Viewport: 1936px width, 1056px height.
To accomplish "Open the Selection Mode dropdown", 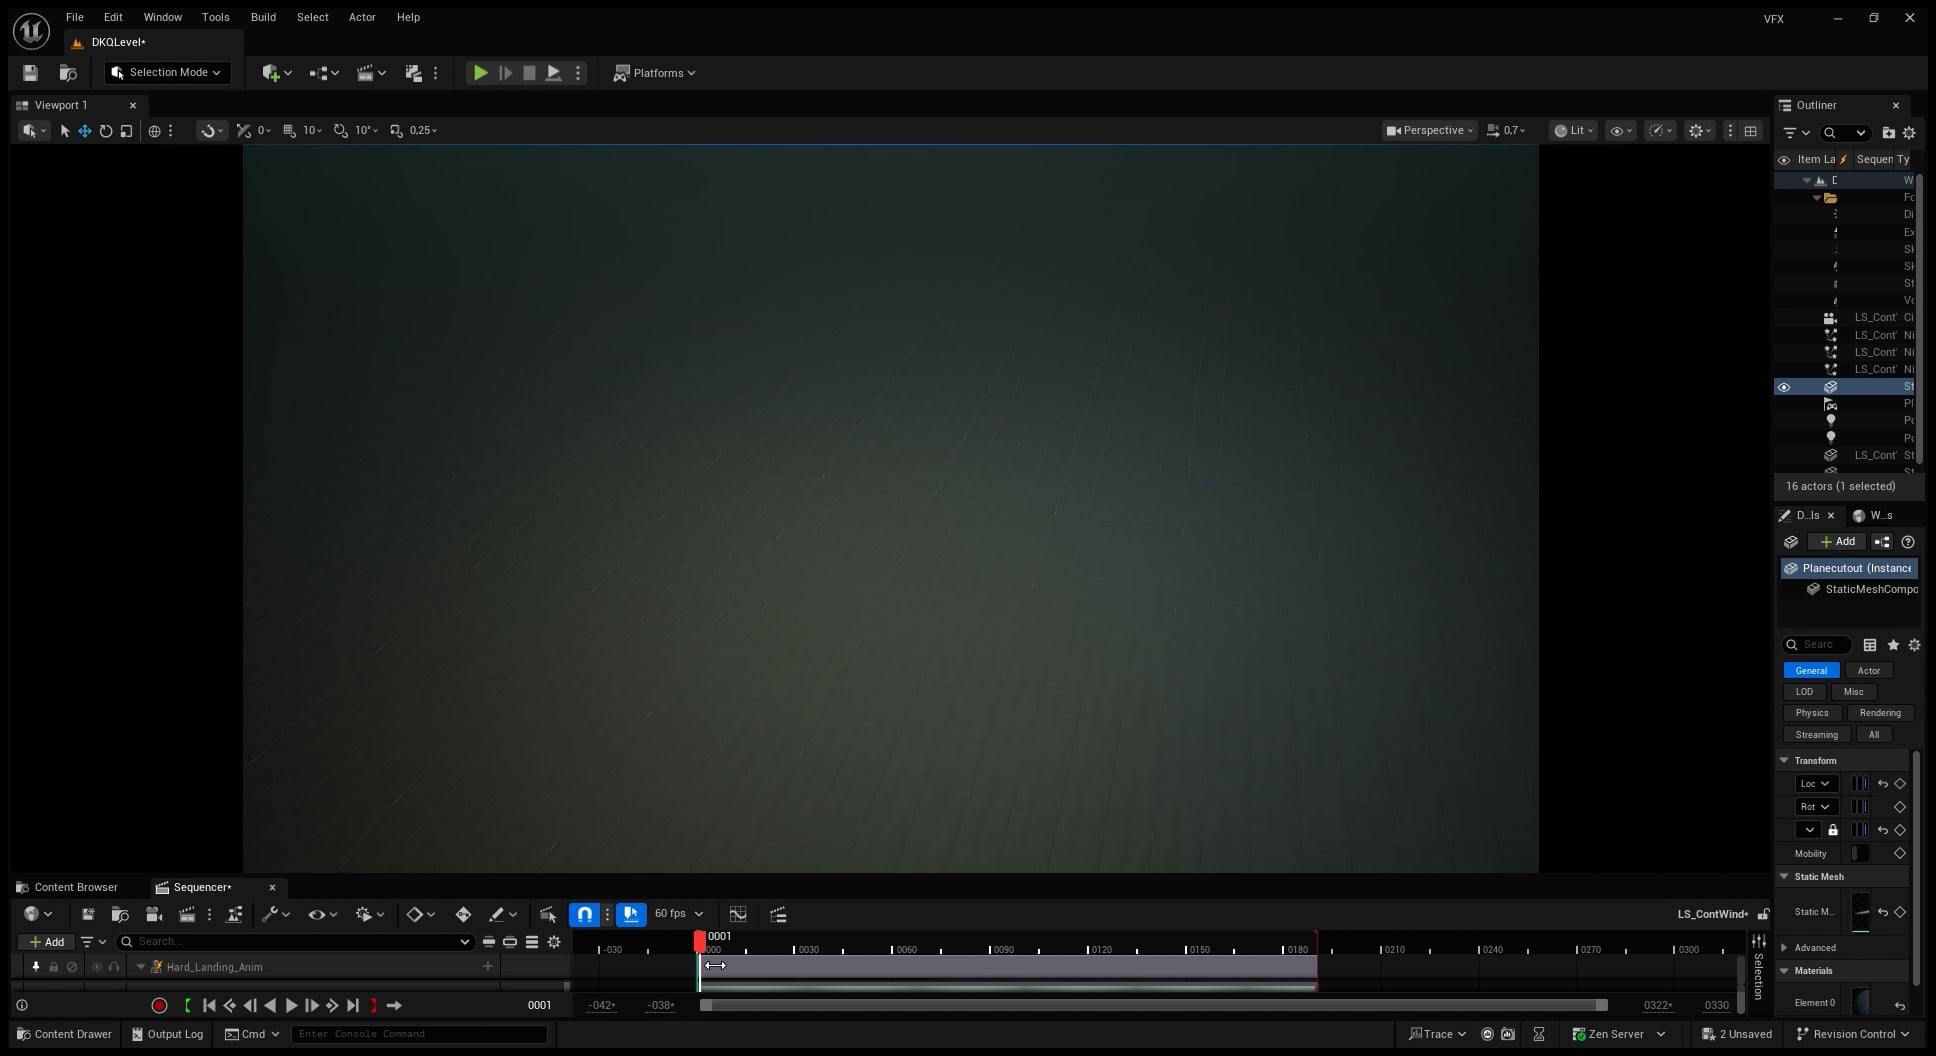I will pyautogui.click(x=167, y=73).
